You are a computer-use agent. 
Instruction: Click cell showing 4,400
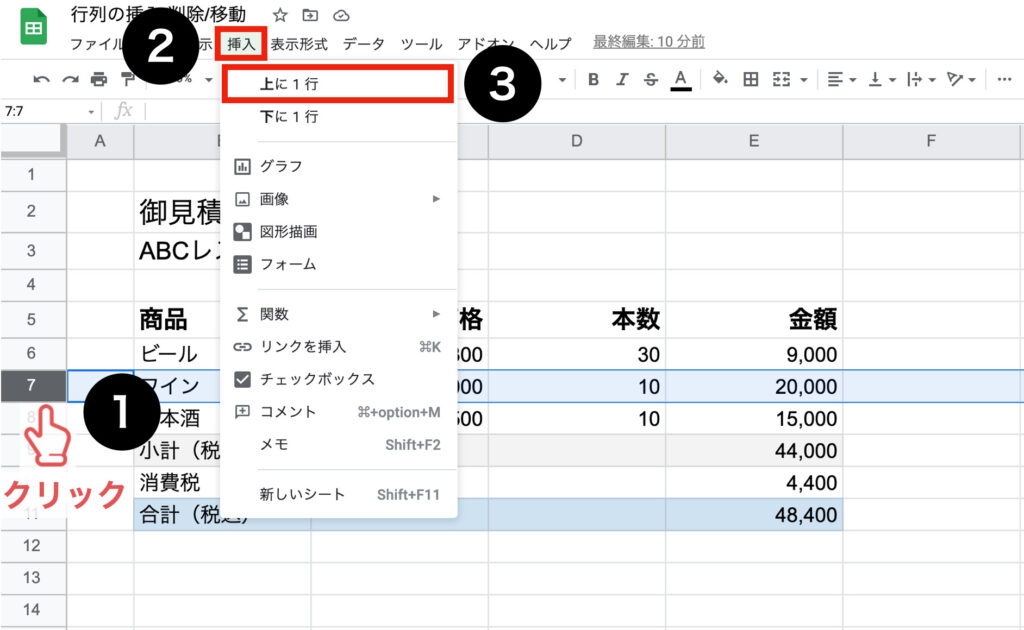click(x=754, y=482)
